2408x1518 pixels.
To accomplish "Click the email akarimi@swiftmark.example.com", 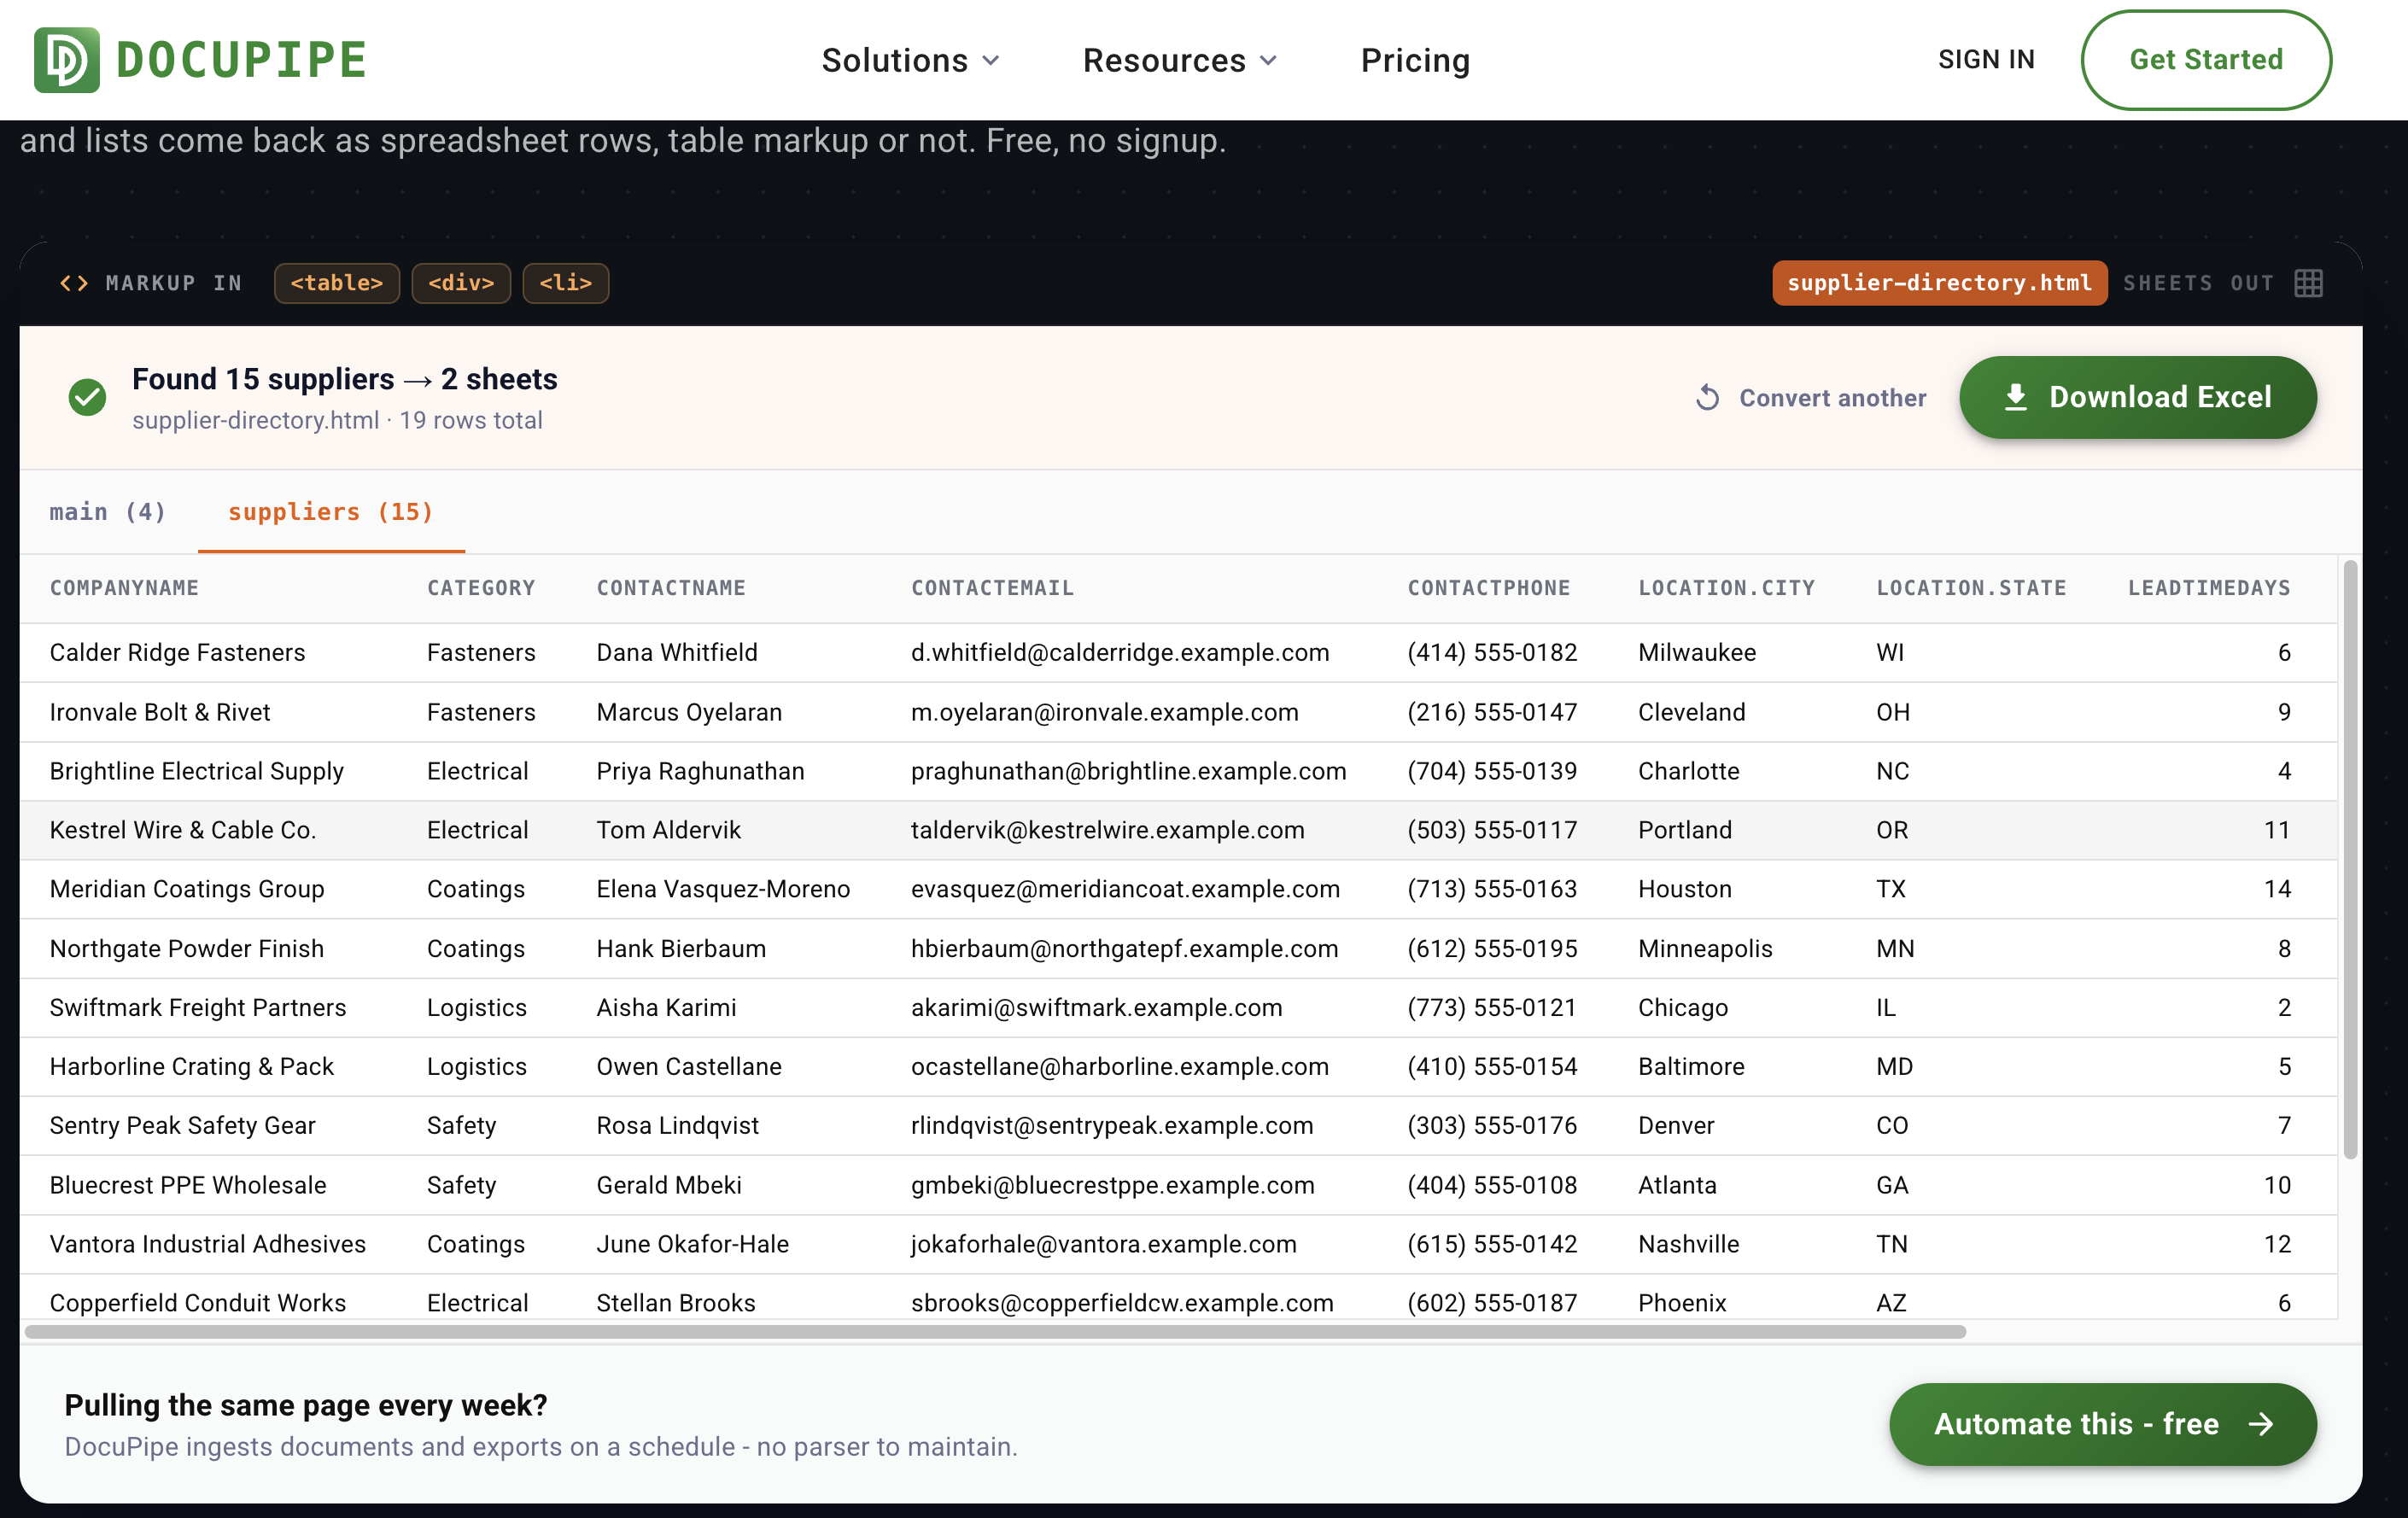I will coord(1097,1007).
